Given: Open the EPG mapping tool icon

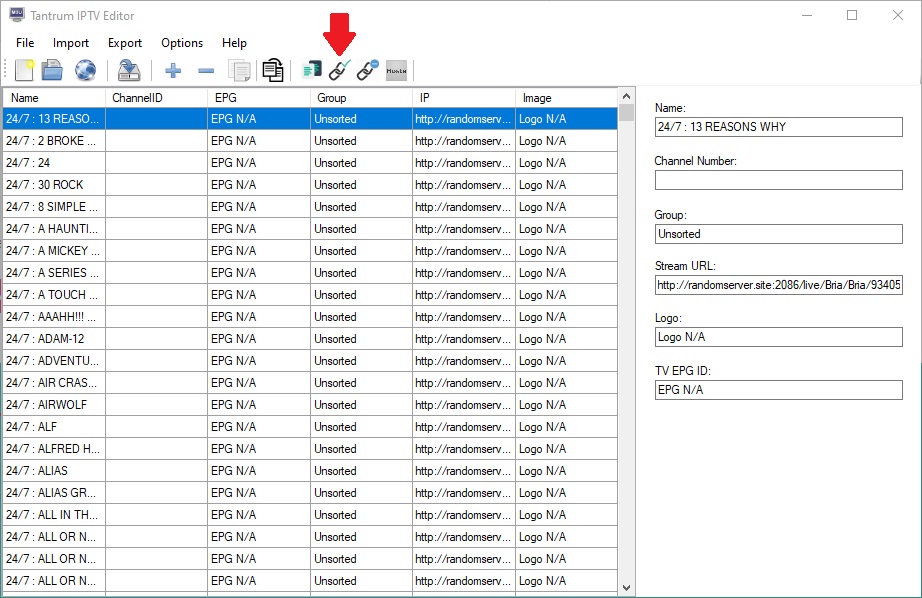Looking at the screenshot, I should click(x=310, y=70).
